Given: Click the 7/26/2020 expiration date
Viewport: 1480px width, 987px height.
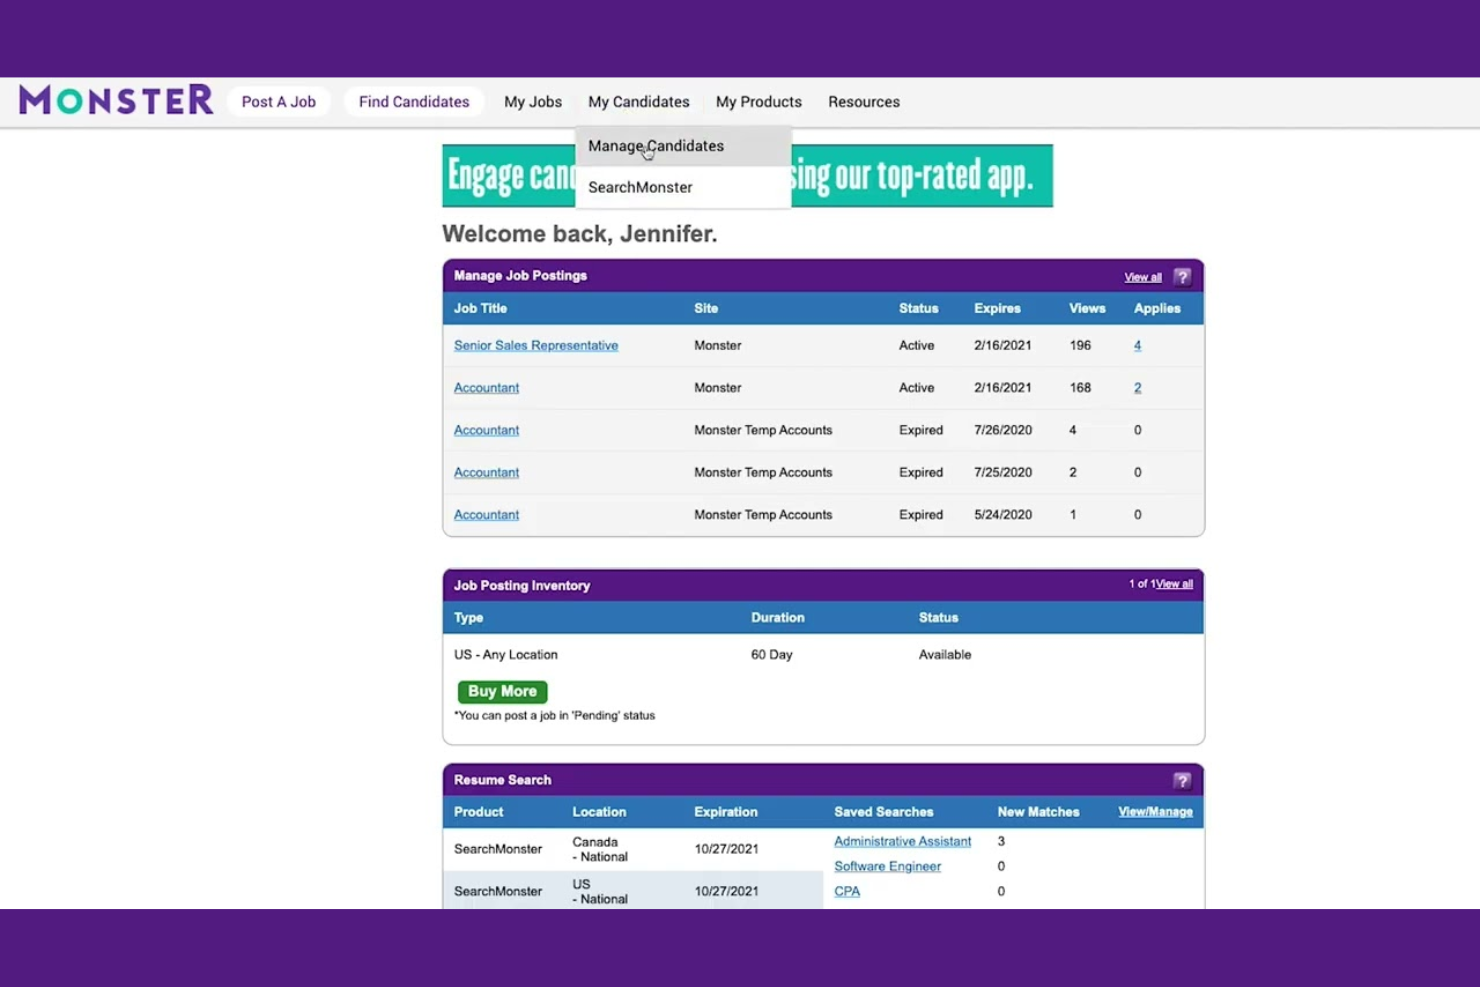Looking at the screenshot, I should click(1003, 430).
